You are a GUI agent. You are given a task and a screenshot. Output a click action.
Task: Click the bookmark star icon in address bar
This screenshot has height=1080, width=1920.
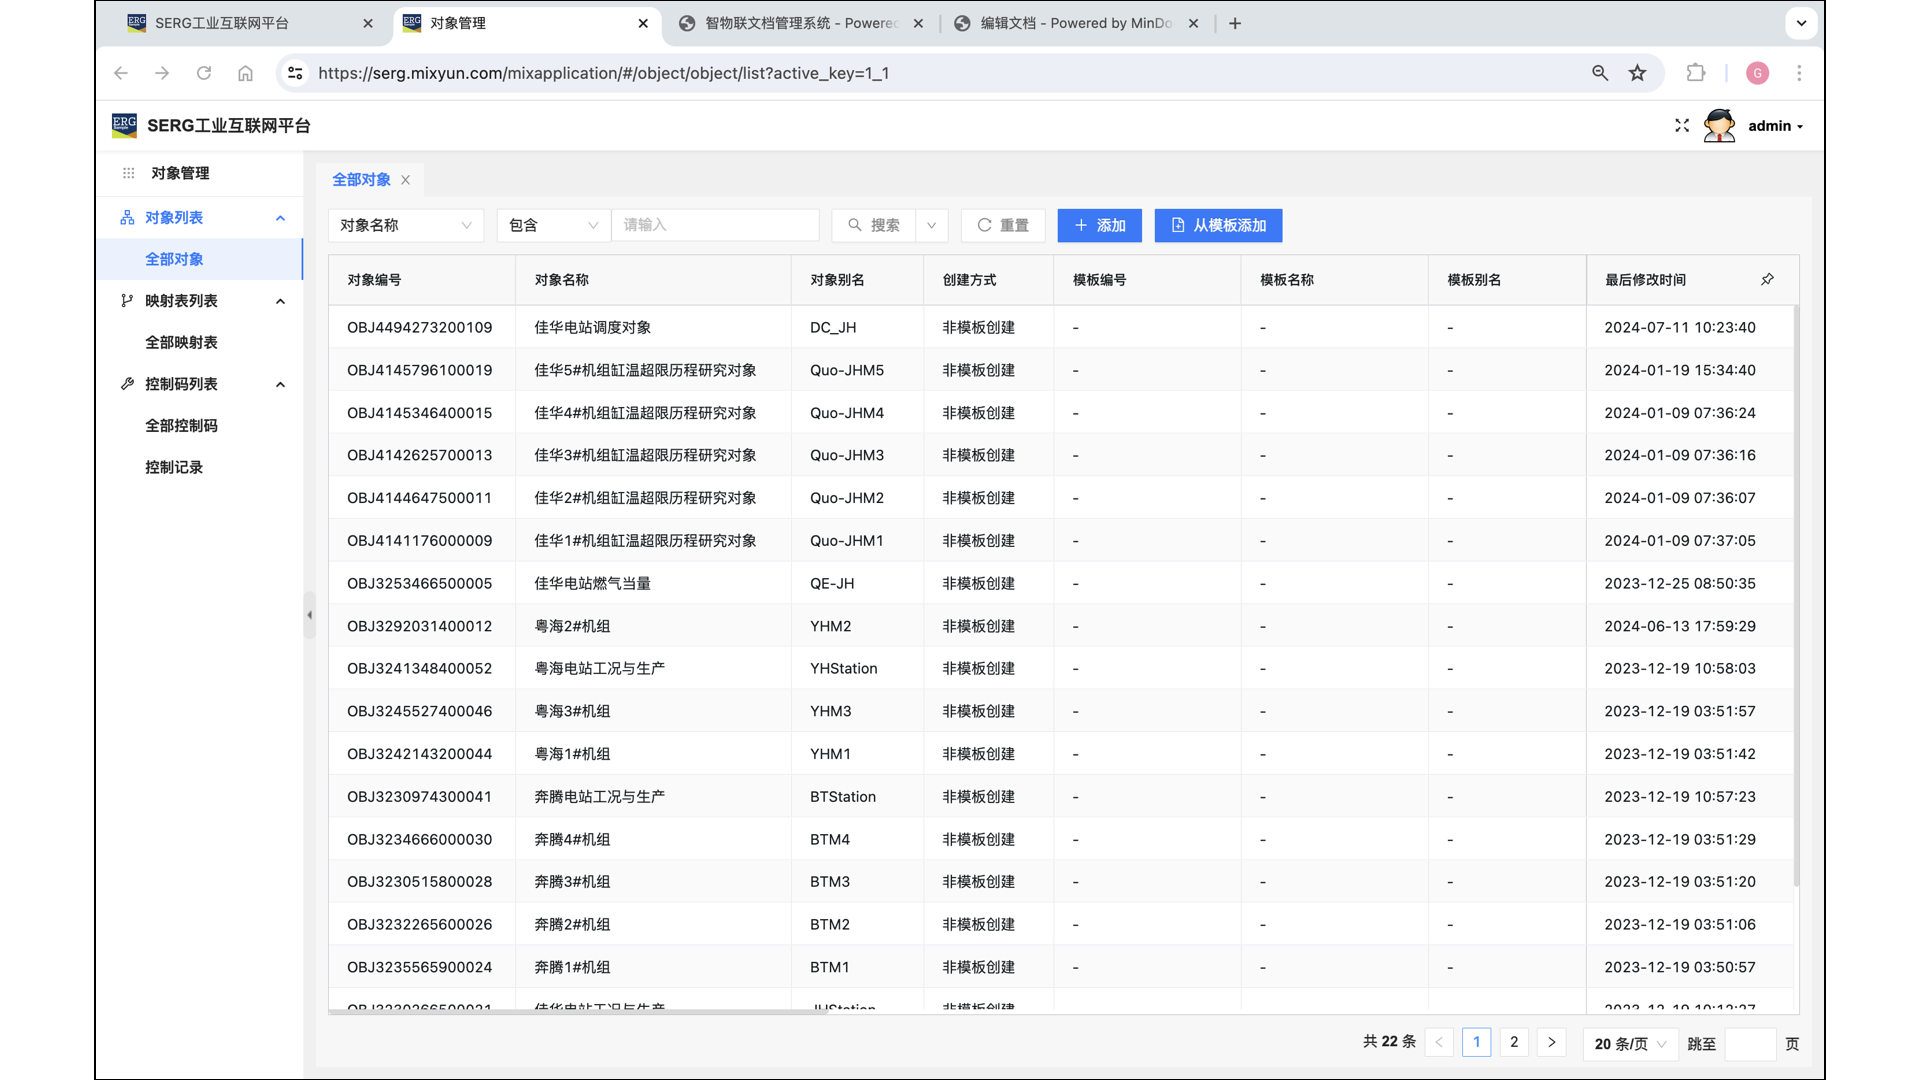[x=1637, y=73]
